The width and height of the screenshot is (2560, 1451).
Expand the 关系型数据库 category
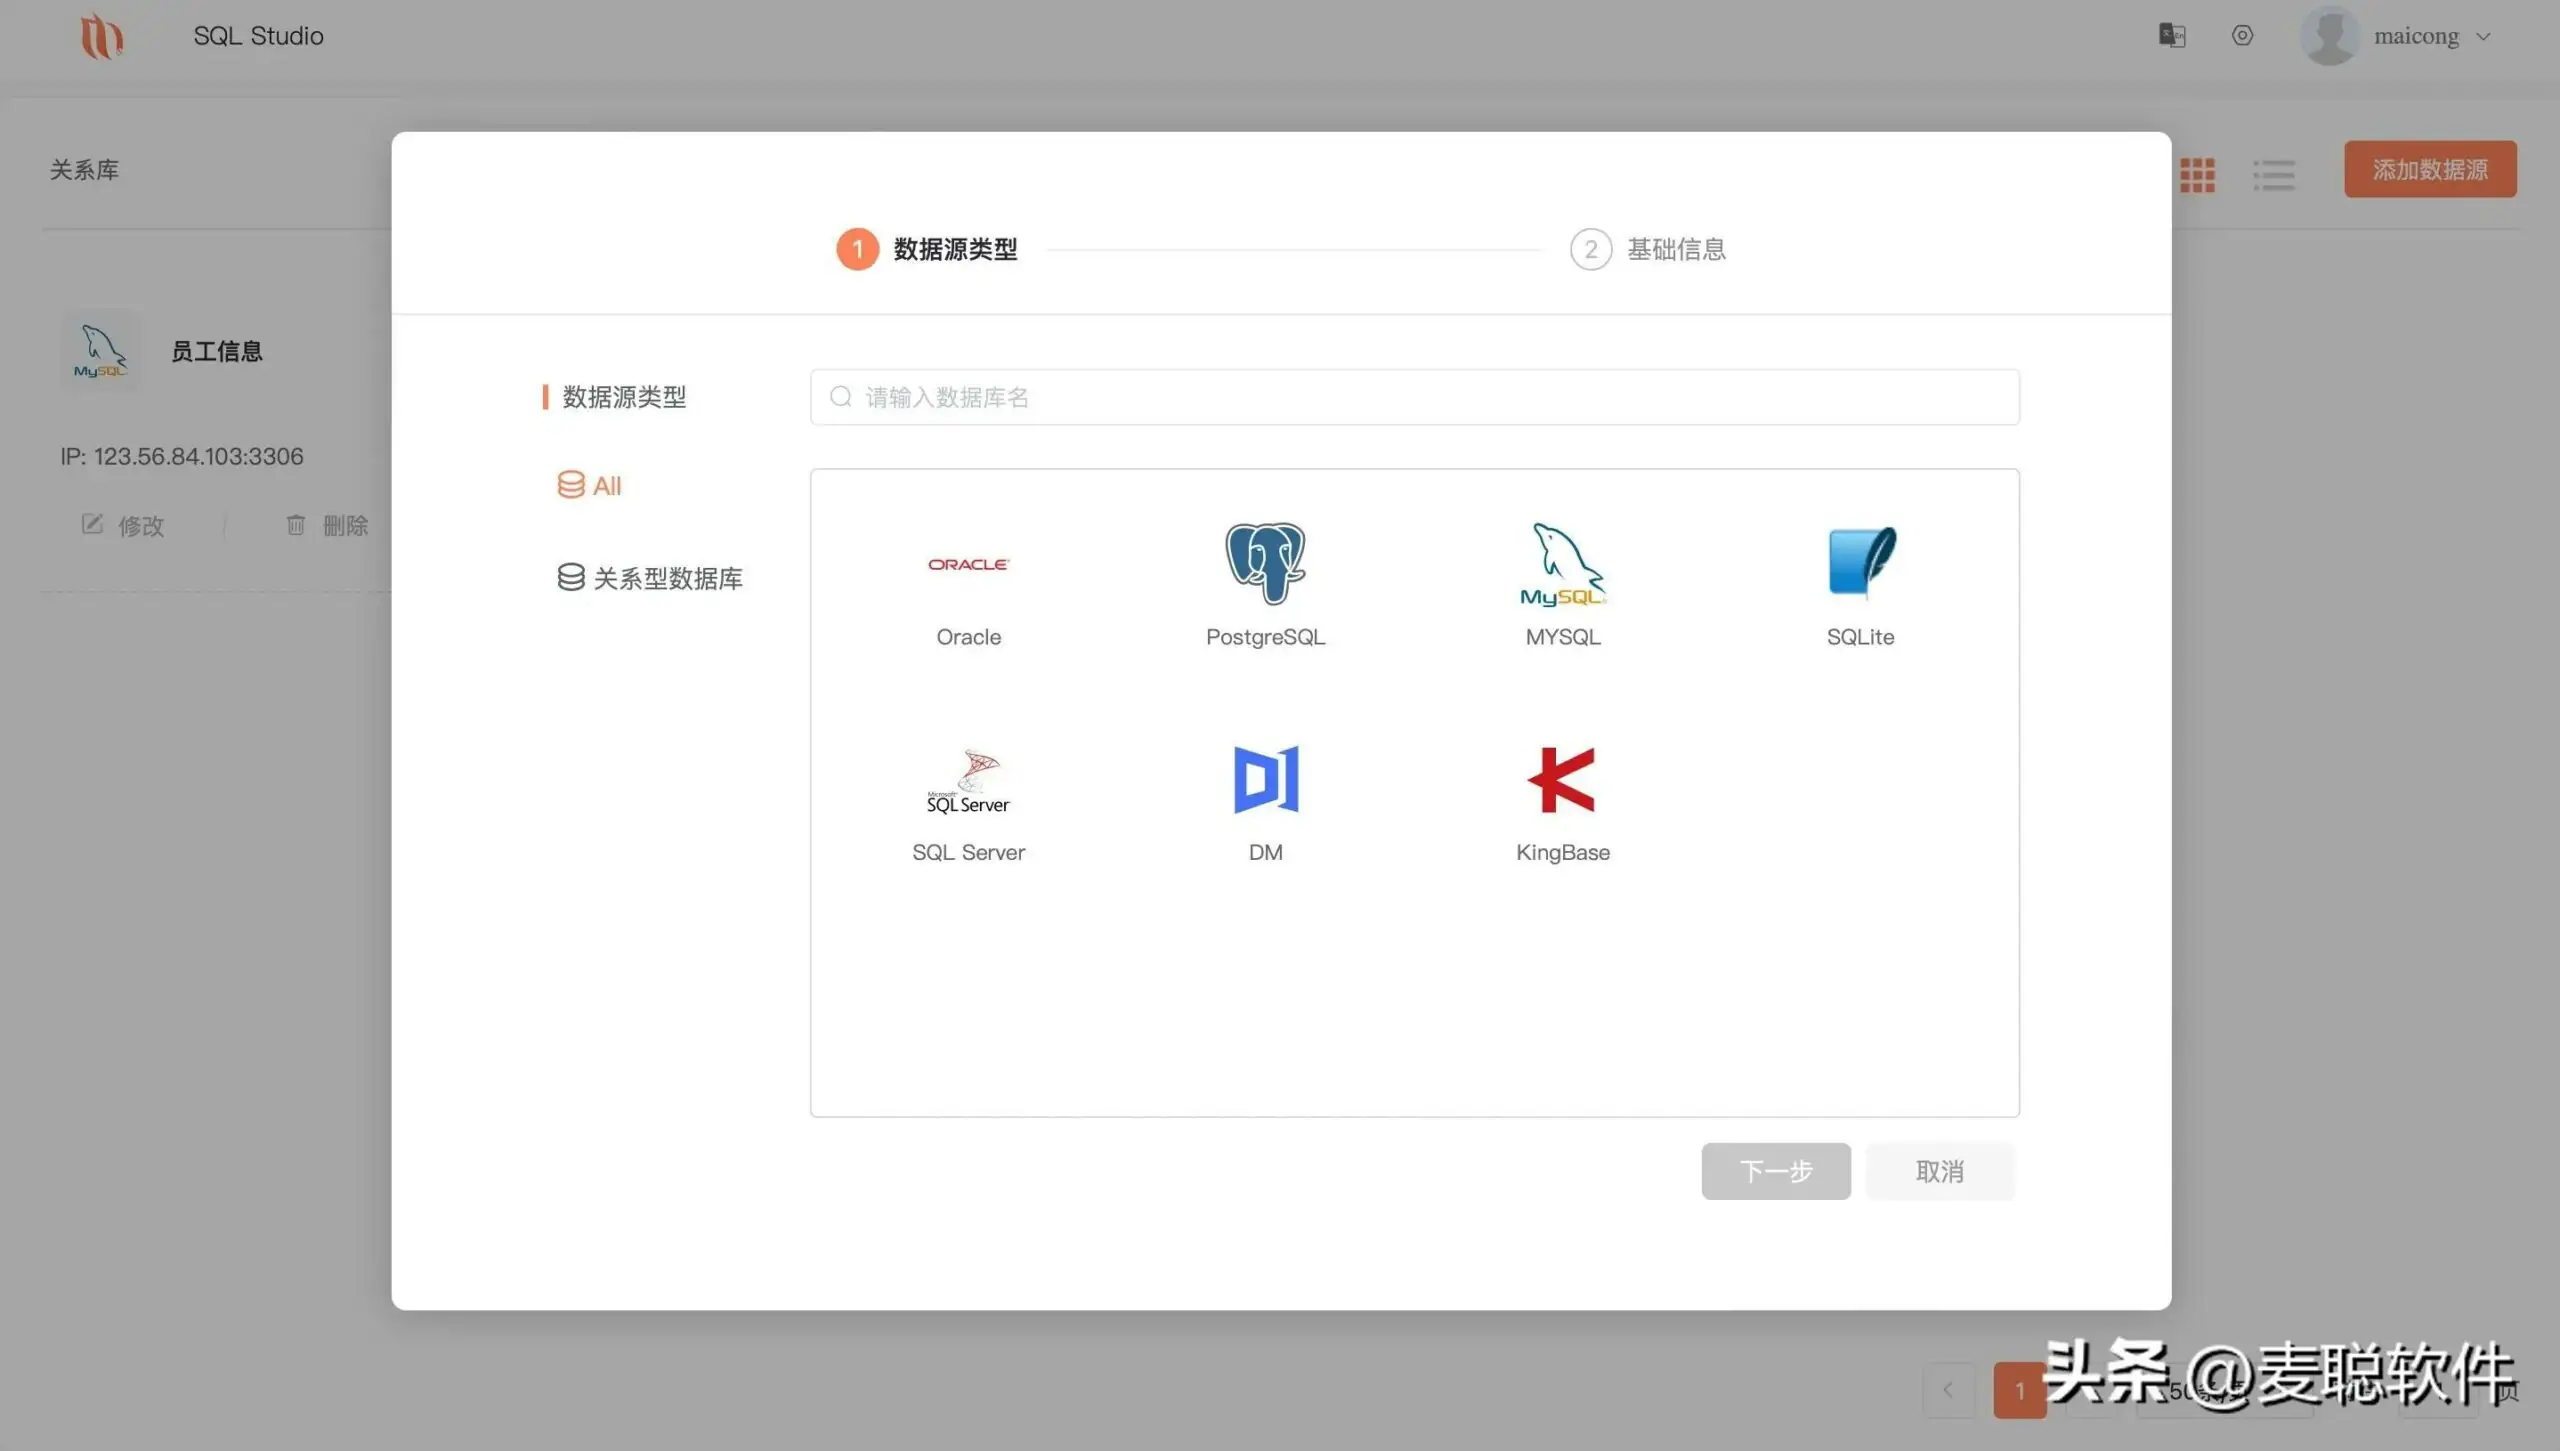coord(650,577)
